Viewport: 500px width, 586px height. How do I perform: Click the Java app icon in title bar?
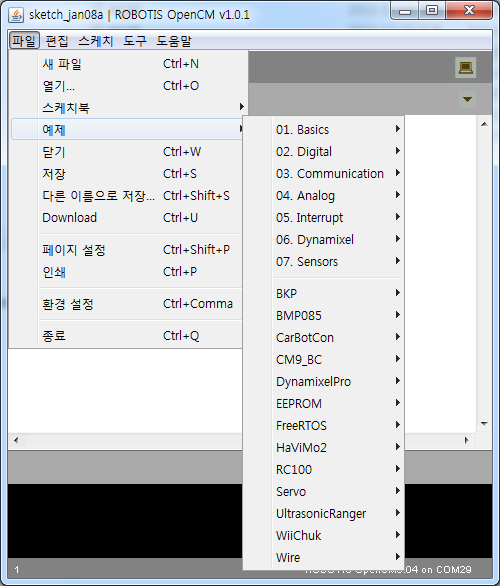tap(16, 15)
